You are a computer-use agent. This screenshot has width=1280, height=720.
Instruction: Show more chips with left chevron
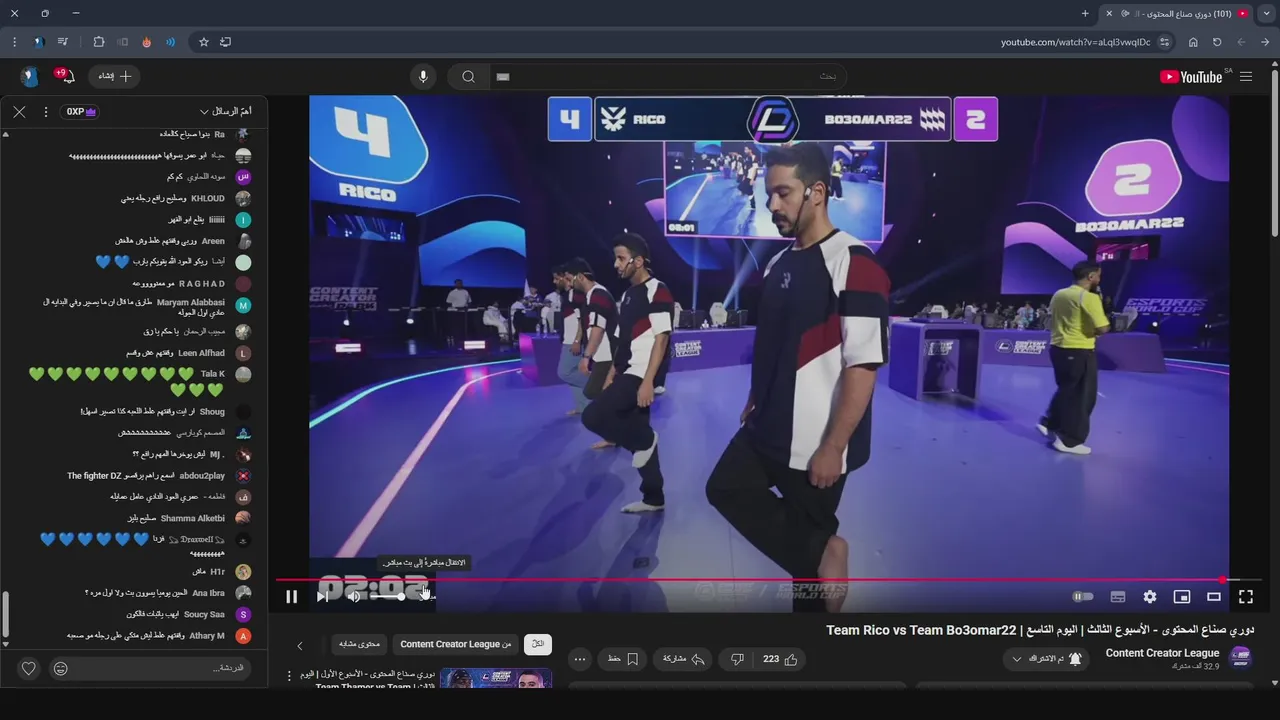299,645
